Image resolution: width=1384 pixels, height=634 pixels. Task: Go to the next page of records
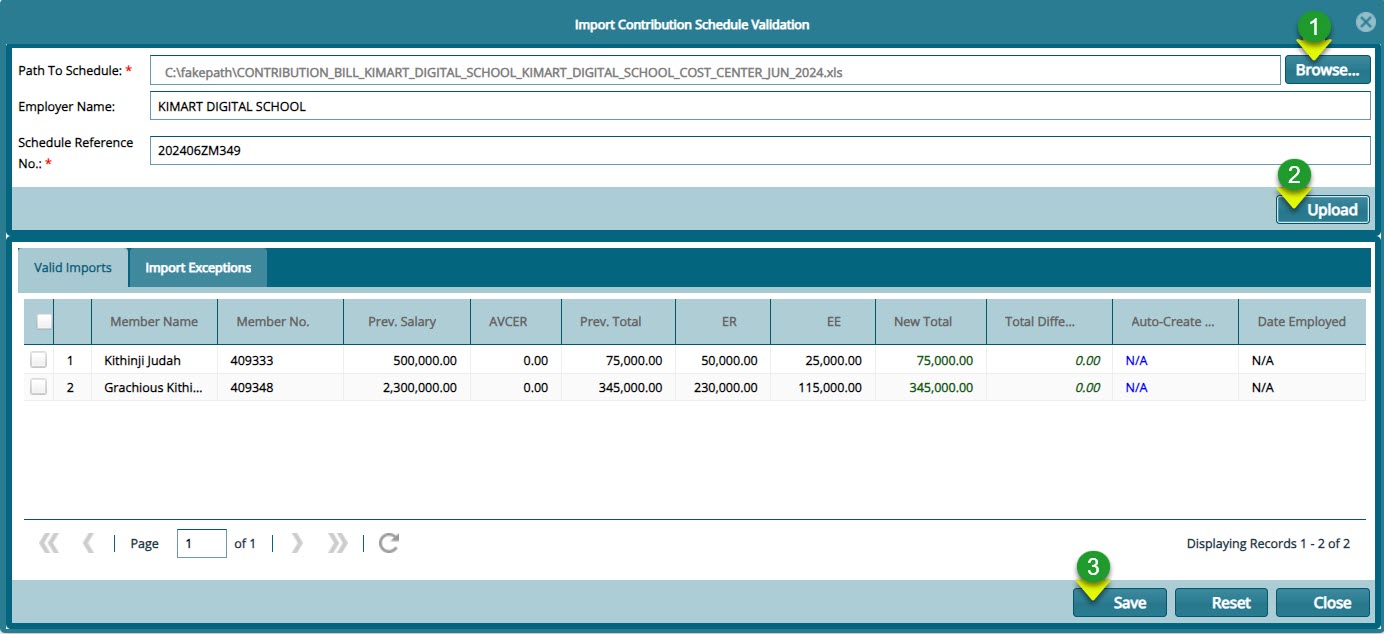[x=297, y=543]
